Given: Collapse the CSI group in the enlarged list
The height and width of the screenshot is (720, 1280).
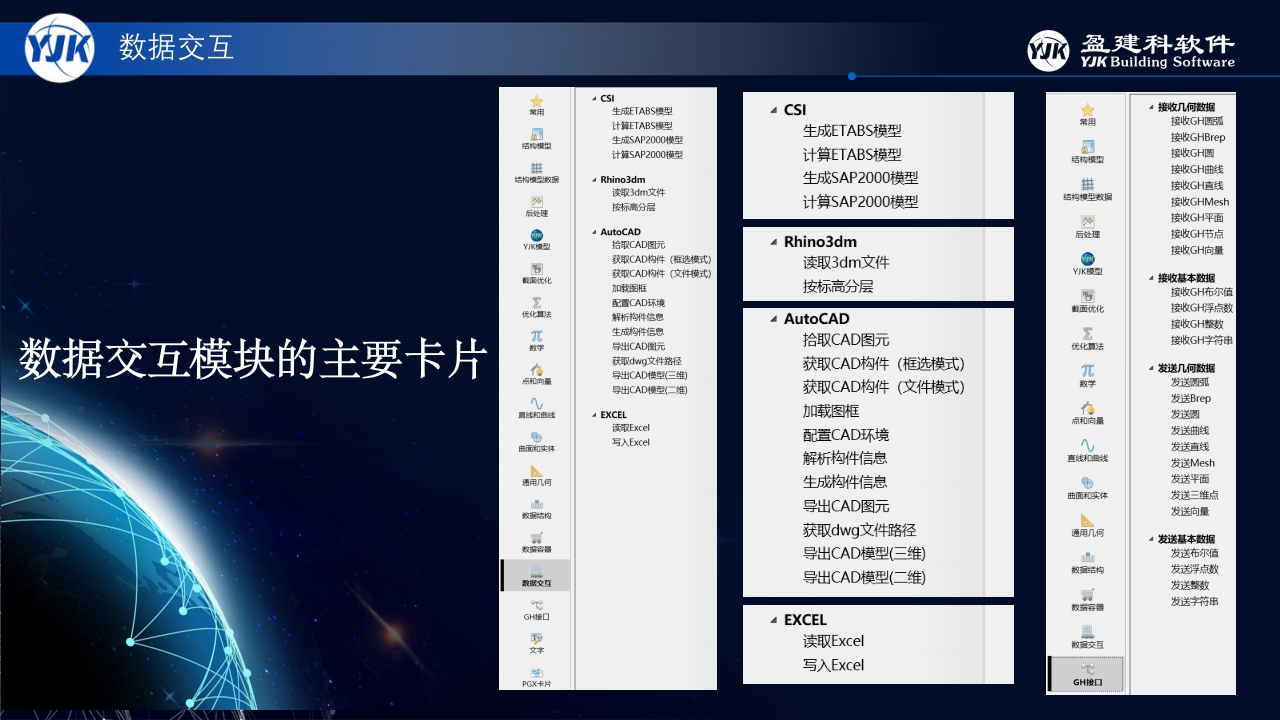Looking at the screenshot, I should click(x=773, y=110).
